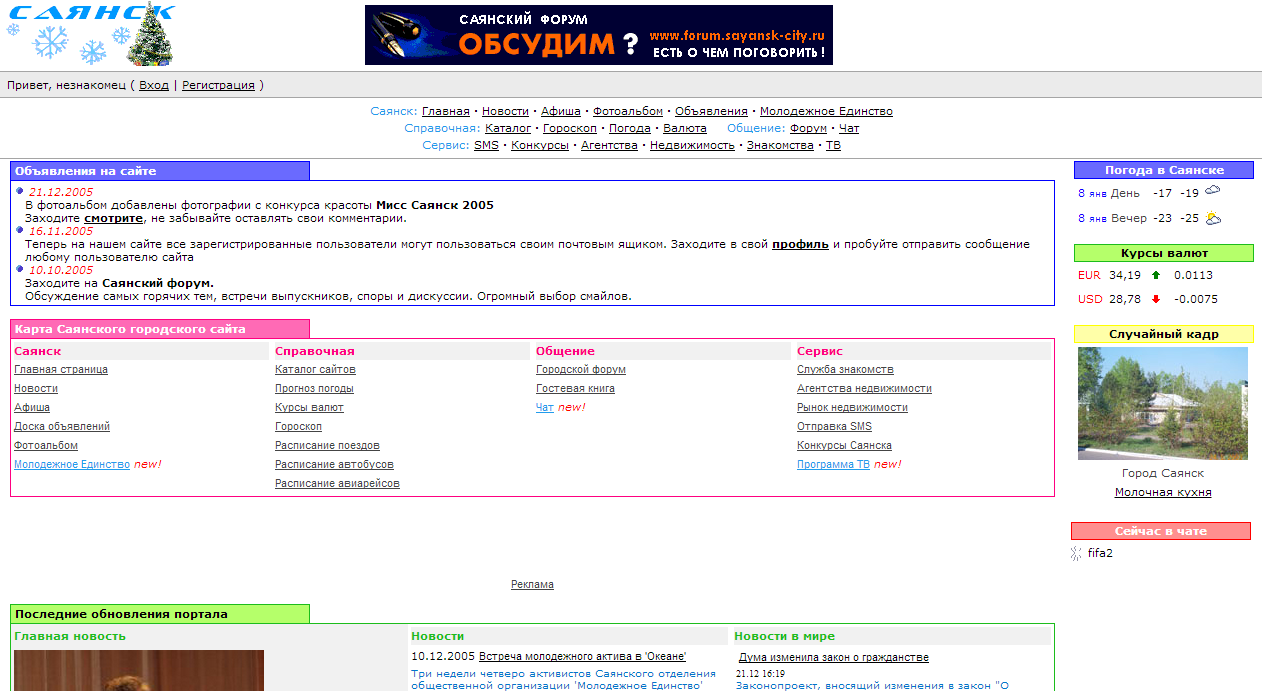
Task: Click the cloudy weather icon for День
Action: click(x=1213, y=191)
